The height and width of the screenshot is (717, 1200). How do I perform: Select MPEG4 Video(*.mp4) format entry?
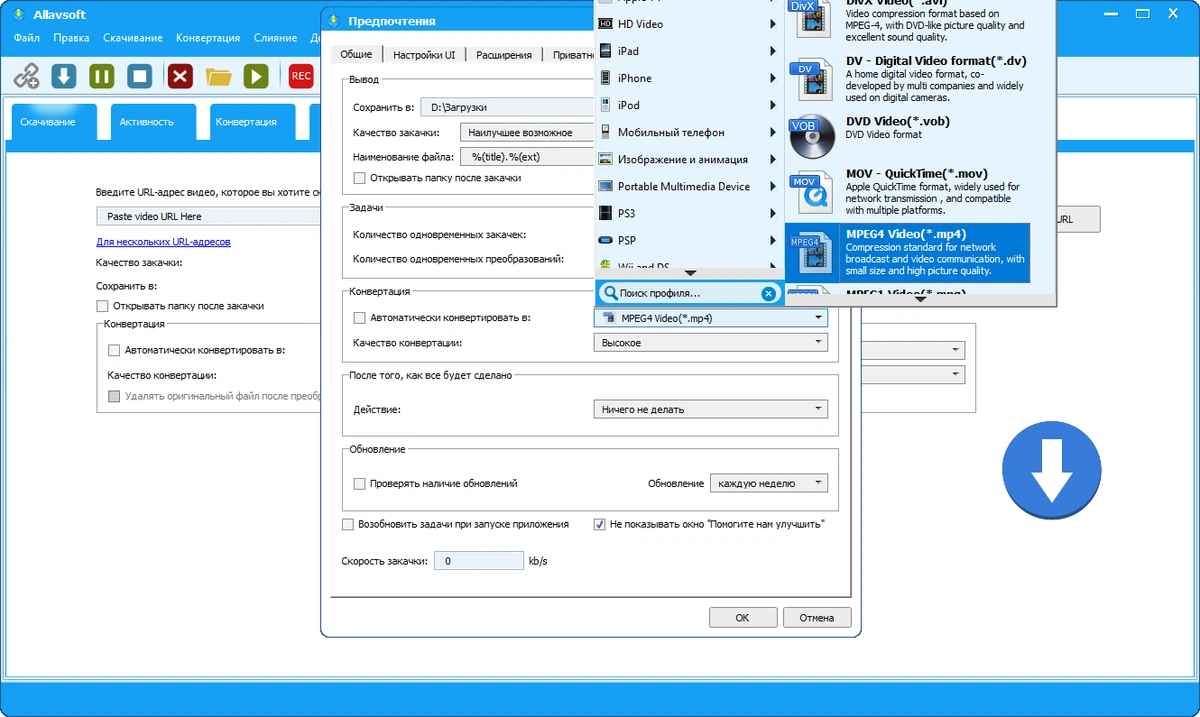pos(908,253)
